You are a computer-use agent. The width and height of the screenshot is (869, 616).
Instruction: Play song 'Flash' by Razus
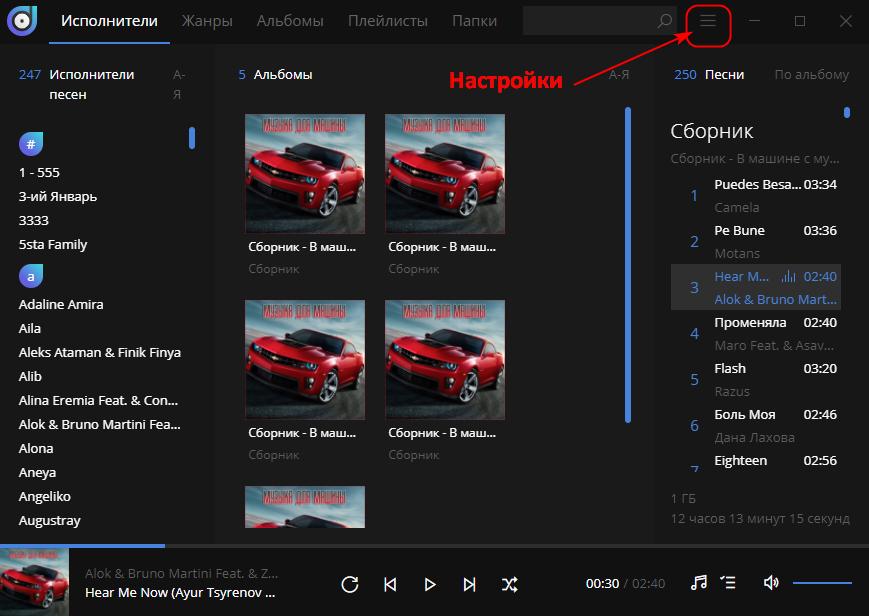pos(756,380)
